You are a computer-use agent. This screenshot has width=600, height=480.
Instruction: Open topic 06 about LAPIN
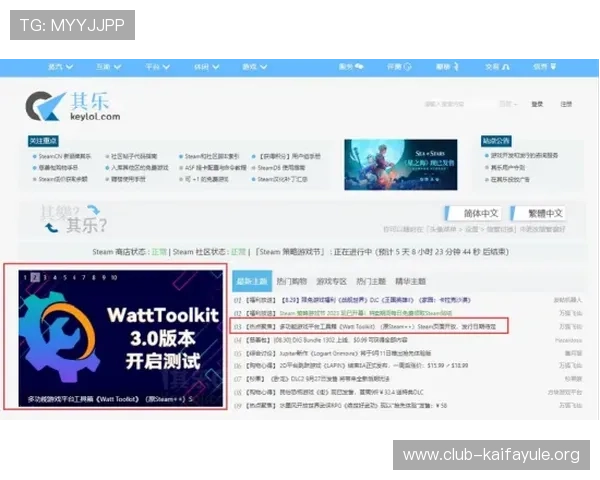373,366
